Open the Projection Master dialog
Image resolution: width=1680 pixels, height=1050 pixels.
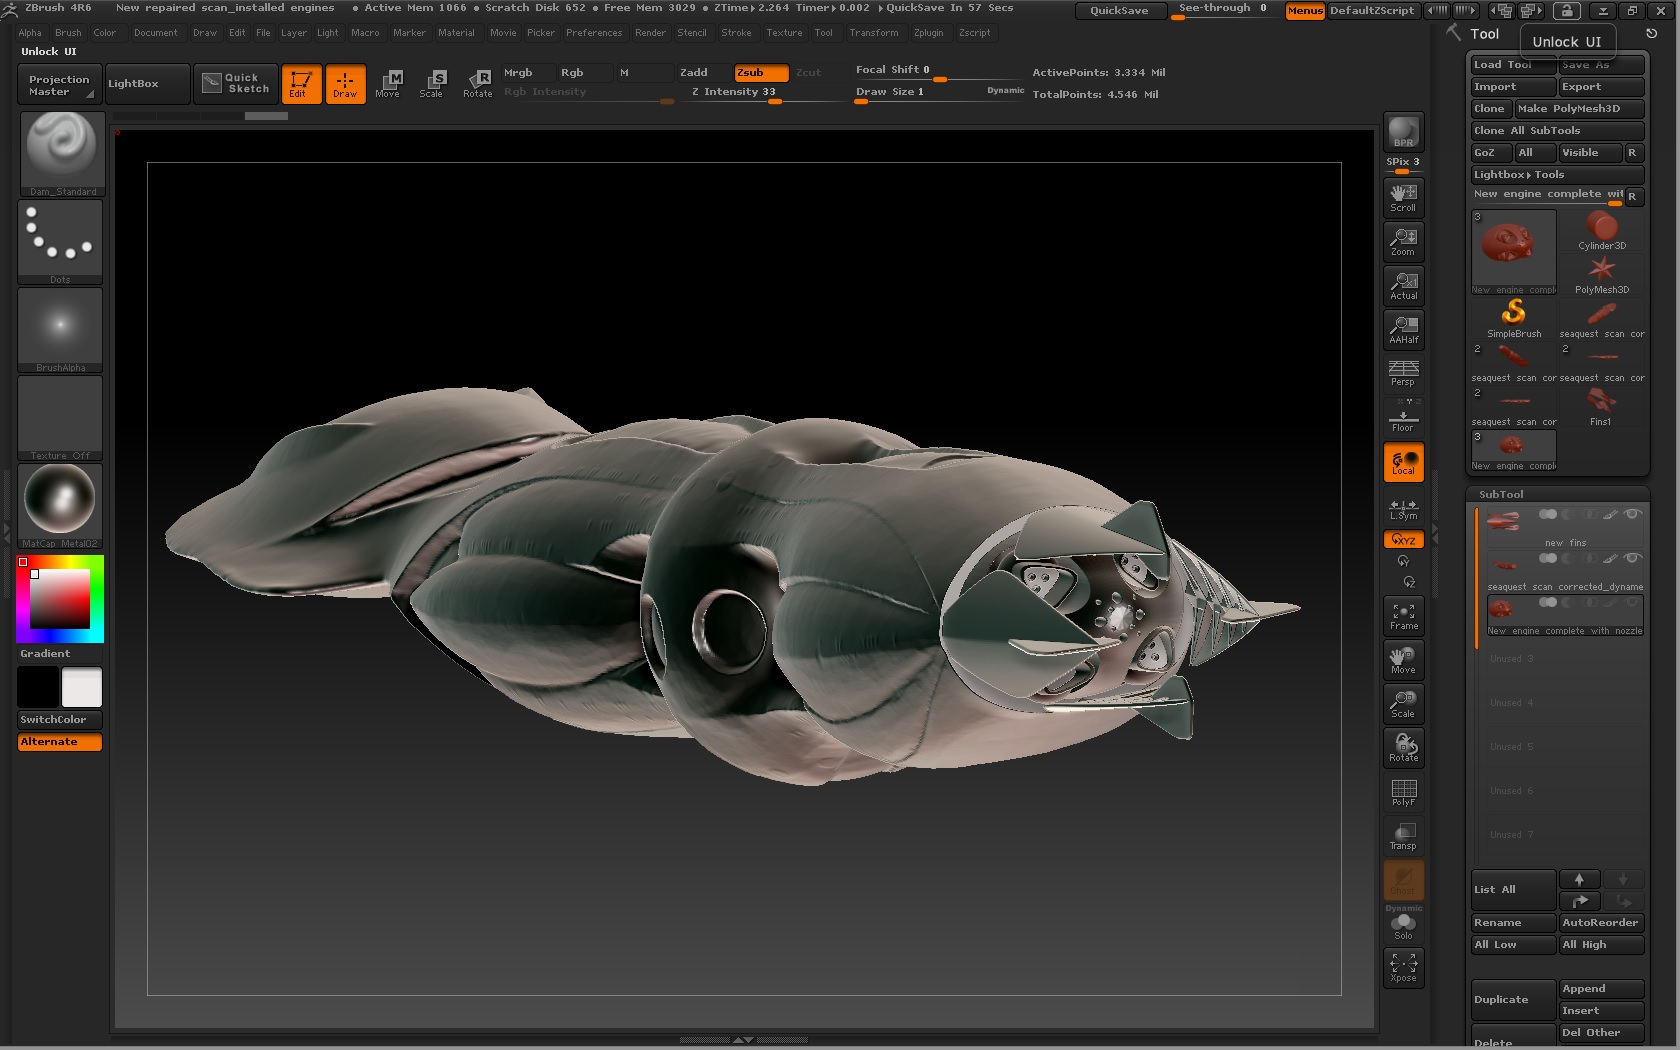(x=57, y=84)
